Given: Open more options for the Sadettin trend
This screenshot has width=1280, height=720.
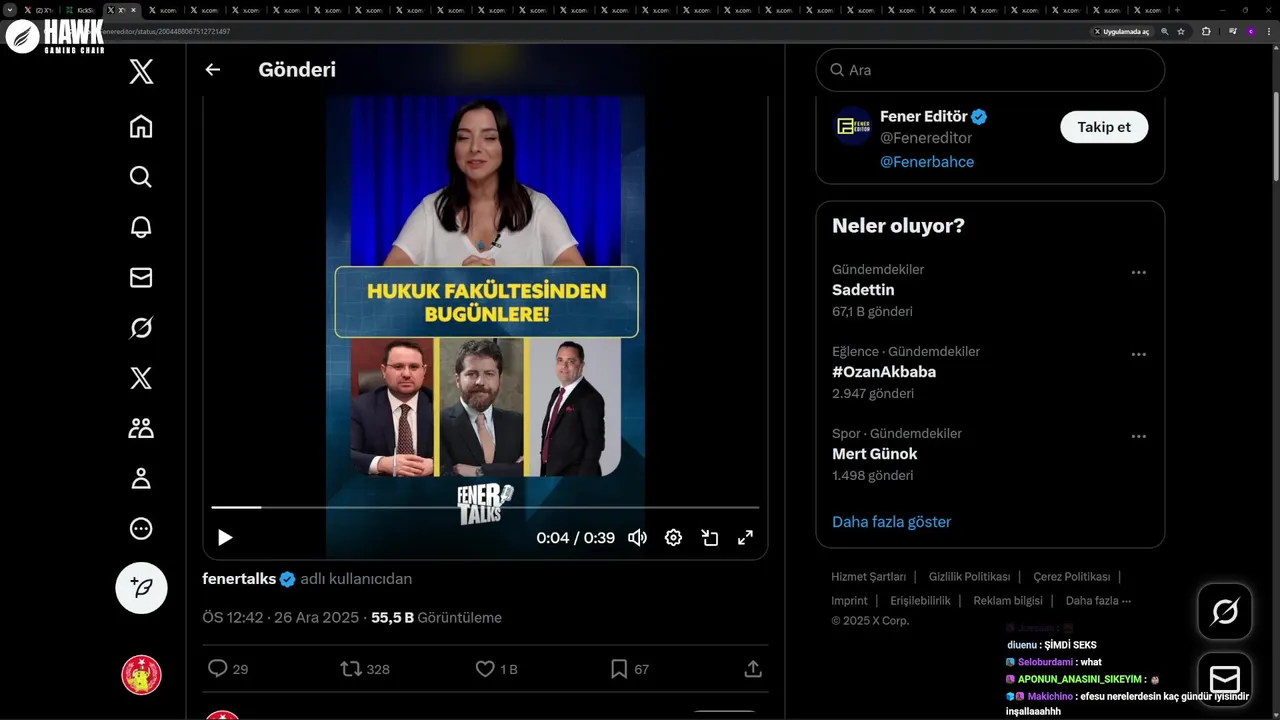Looking at the screenshot, I should [1138, 272].
